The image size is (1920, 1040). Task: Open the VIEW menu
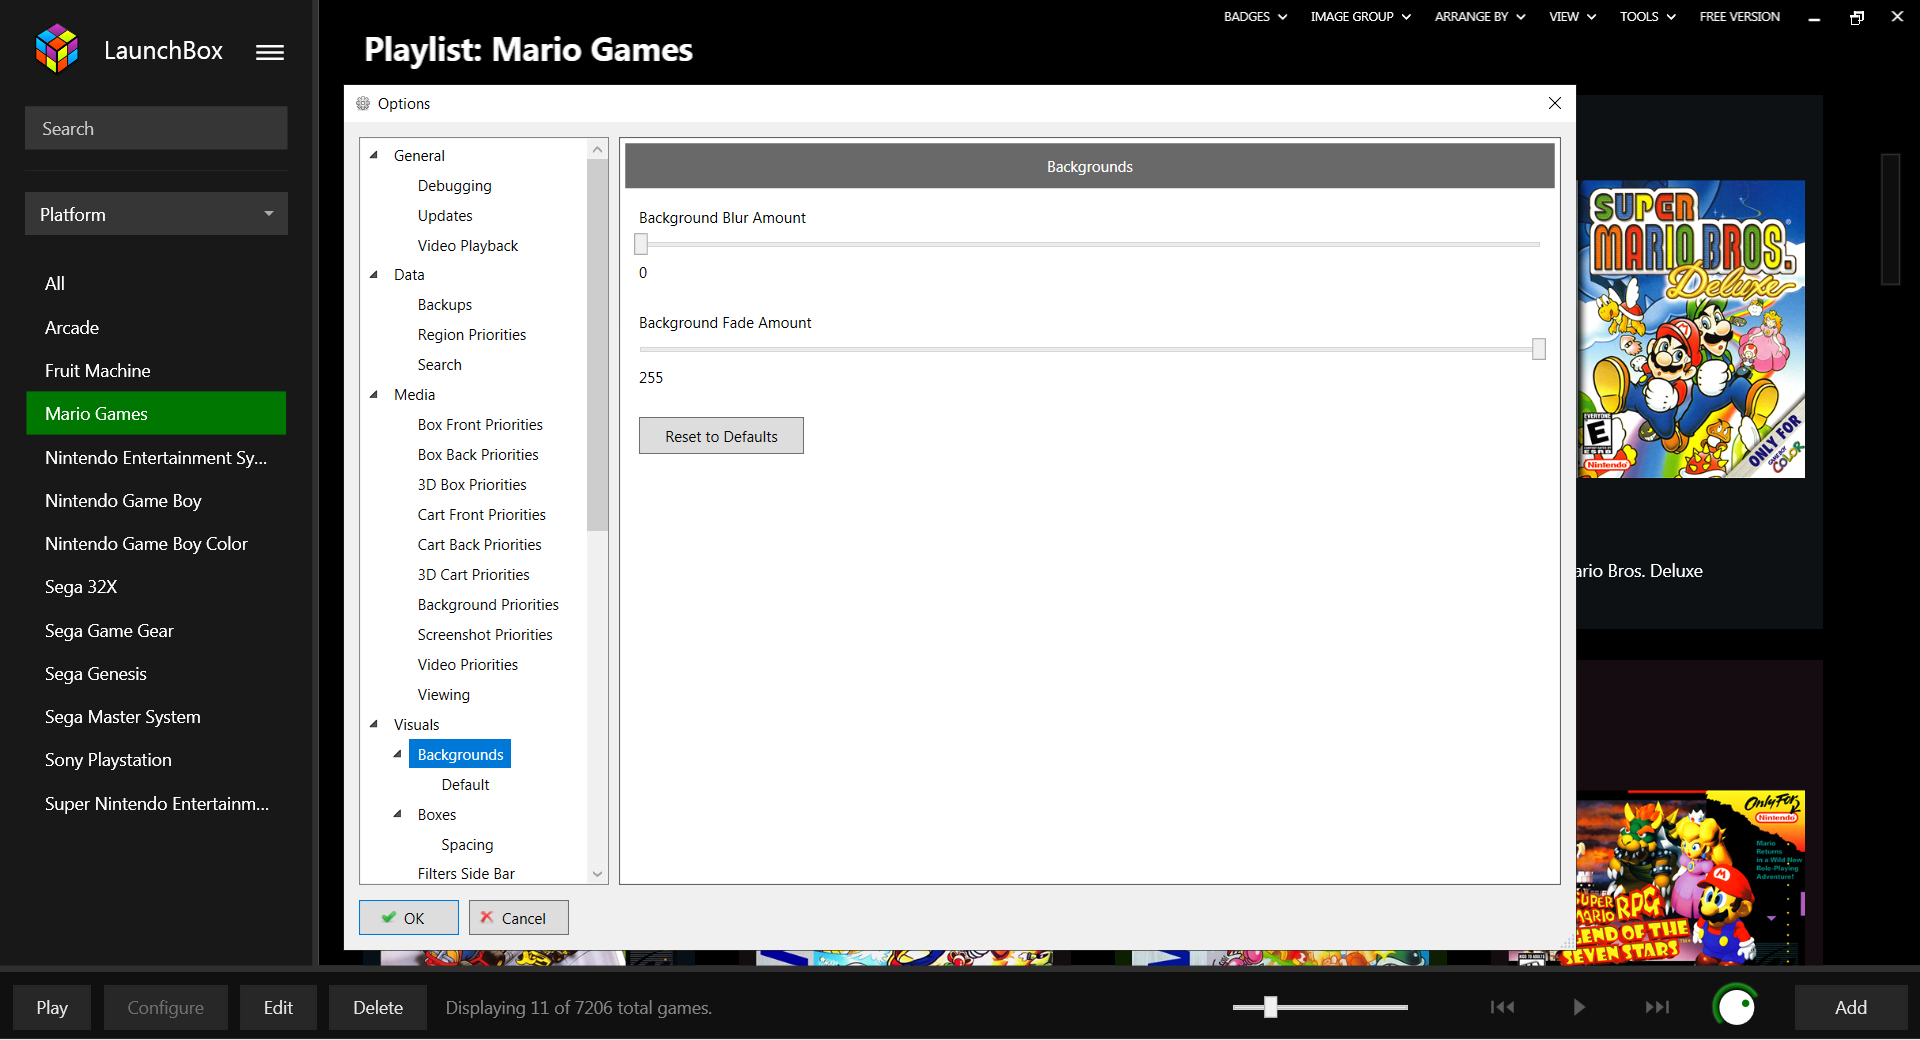(1572, 16)
